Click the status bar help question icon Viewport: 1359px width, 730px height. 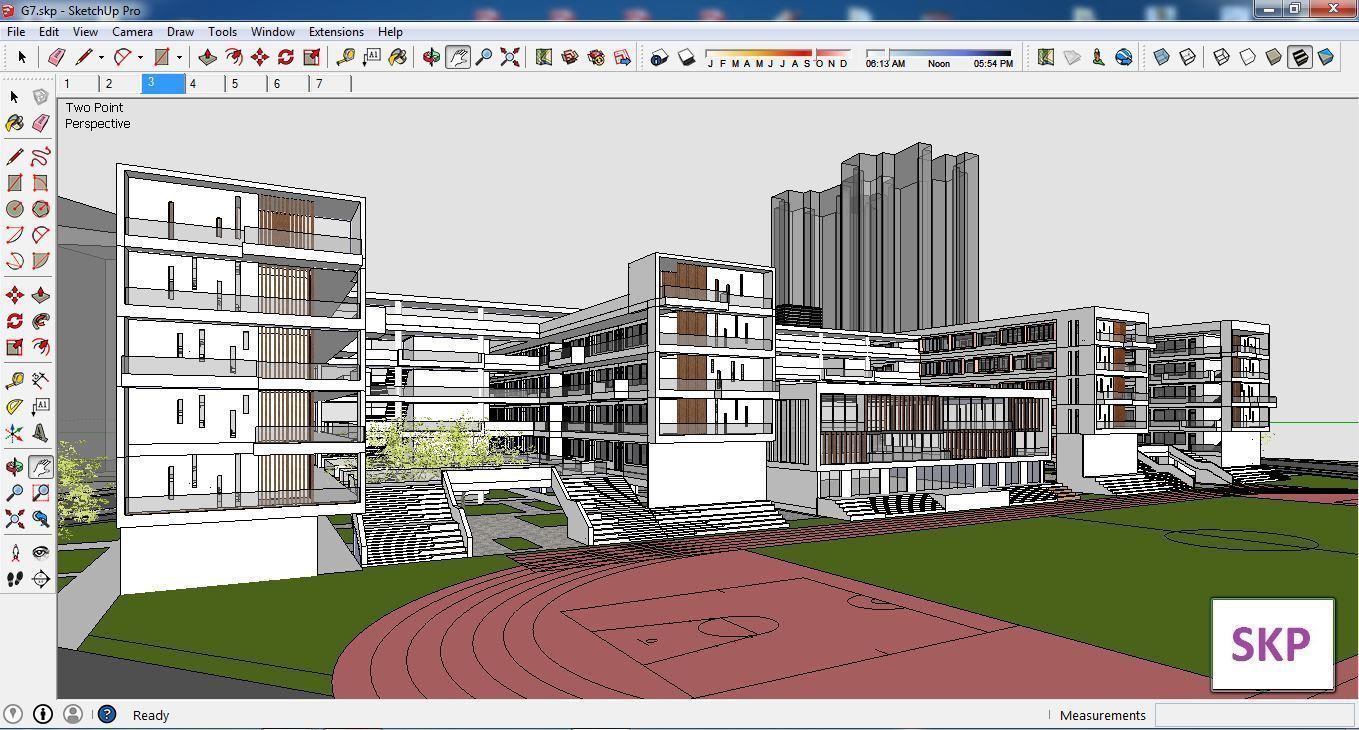pyautogui.click(x=107, y=714)
